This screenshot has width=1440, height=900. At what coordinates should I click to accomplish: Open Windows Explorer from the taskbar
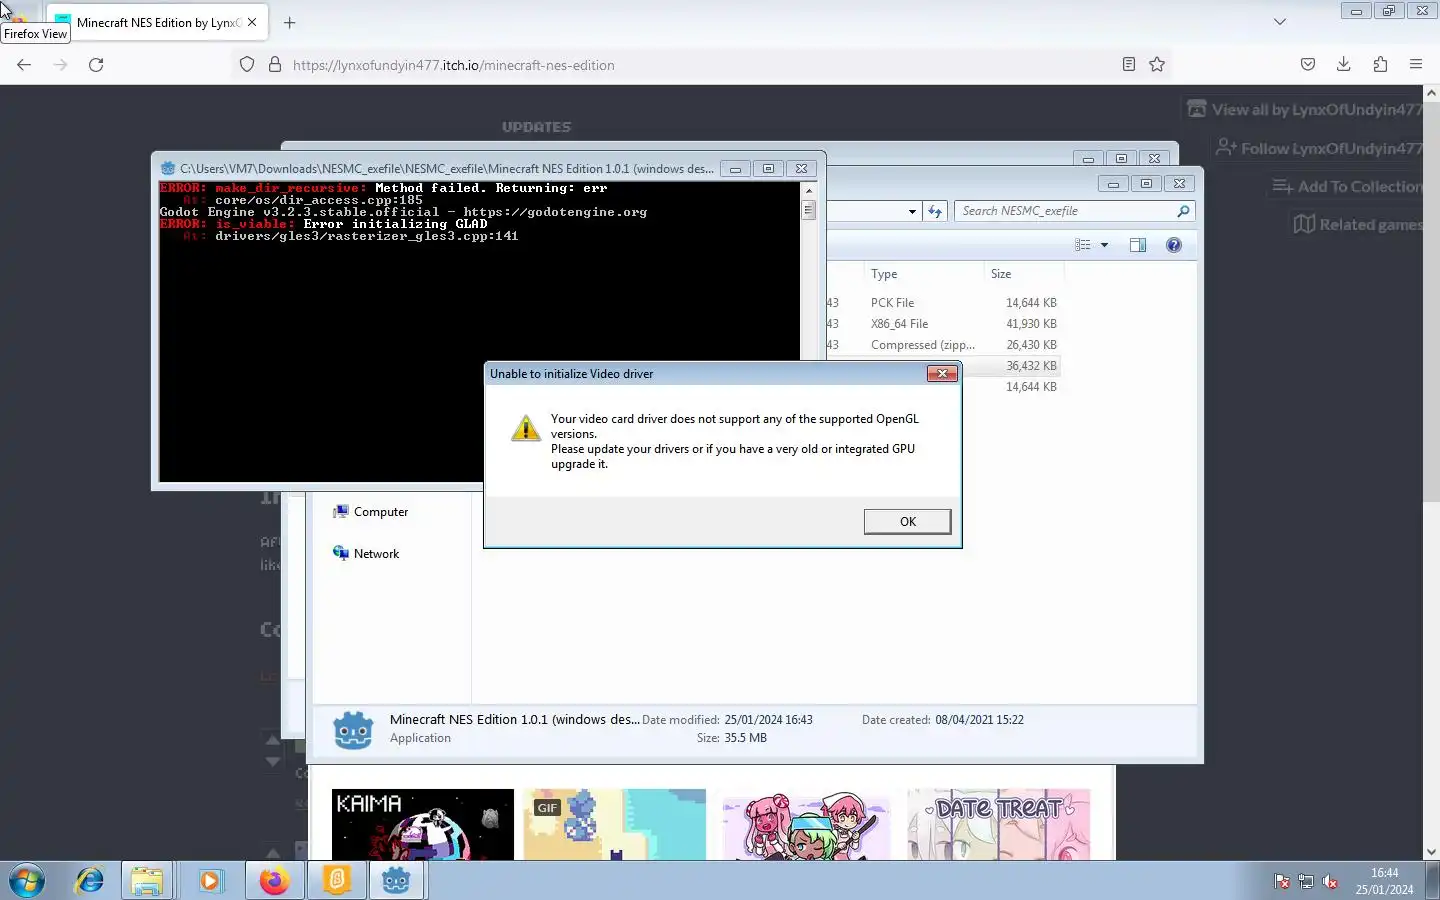pos(147,881)
